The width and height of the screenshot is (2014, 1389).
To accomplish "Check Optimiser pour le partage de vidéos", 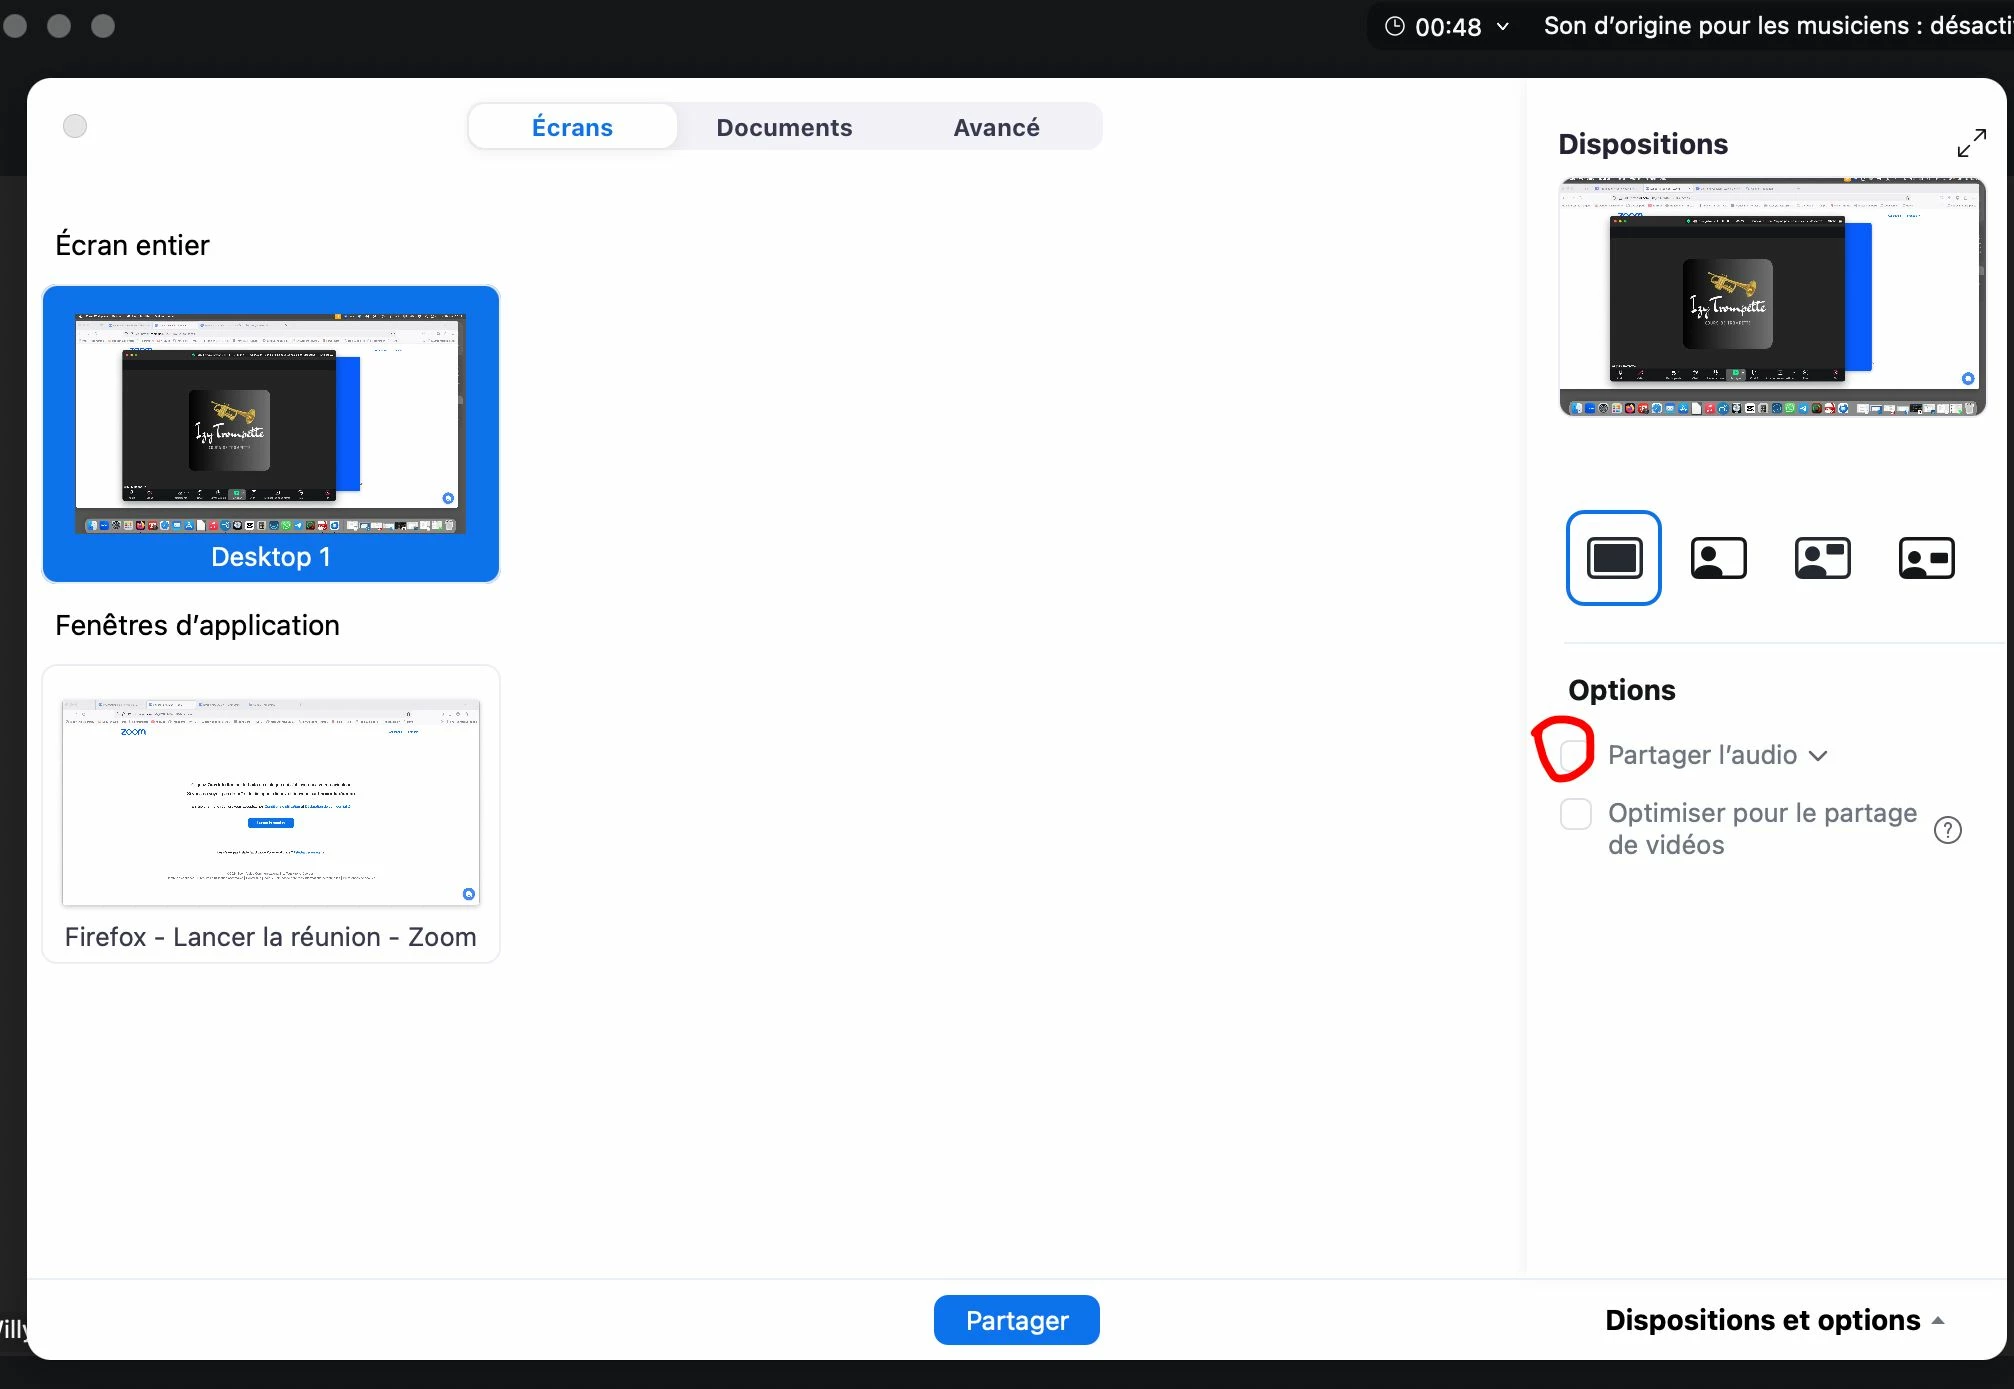I will (x=1576, y=814).
